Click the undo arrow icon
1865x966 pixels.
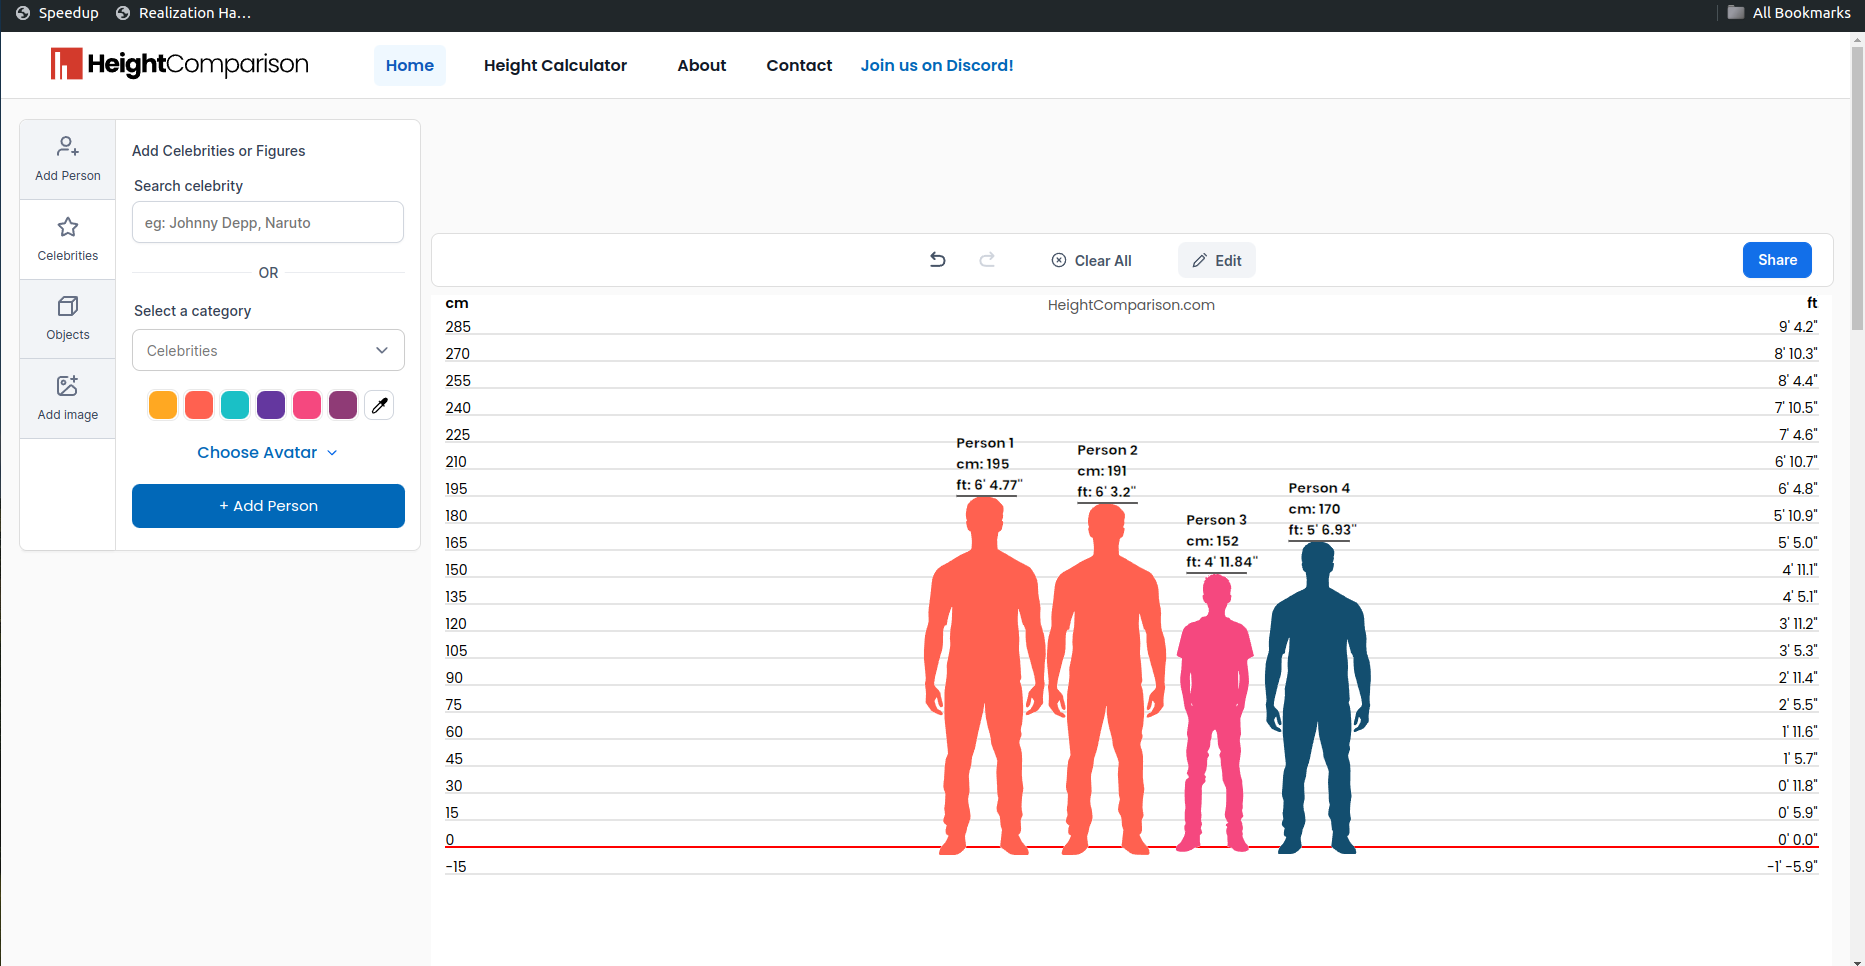[x=937, y=260]
